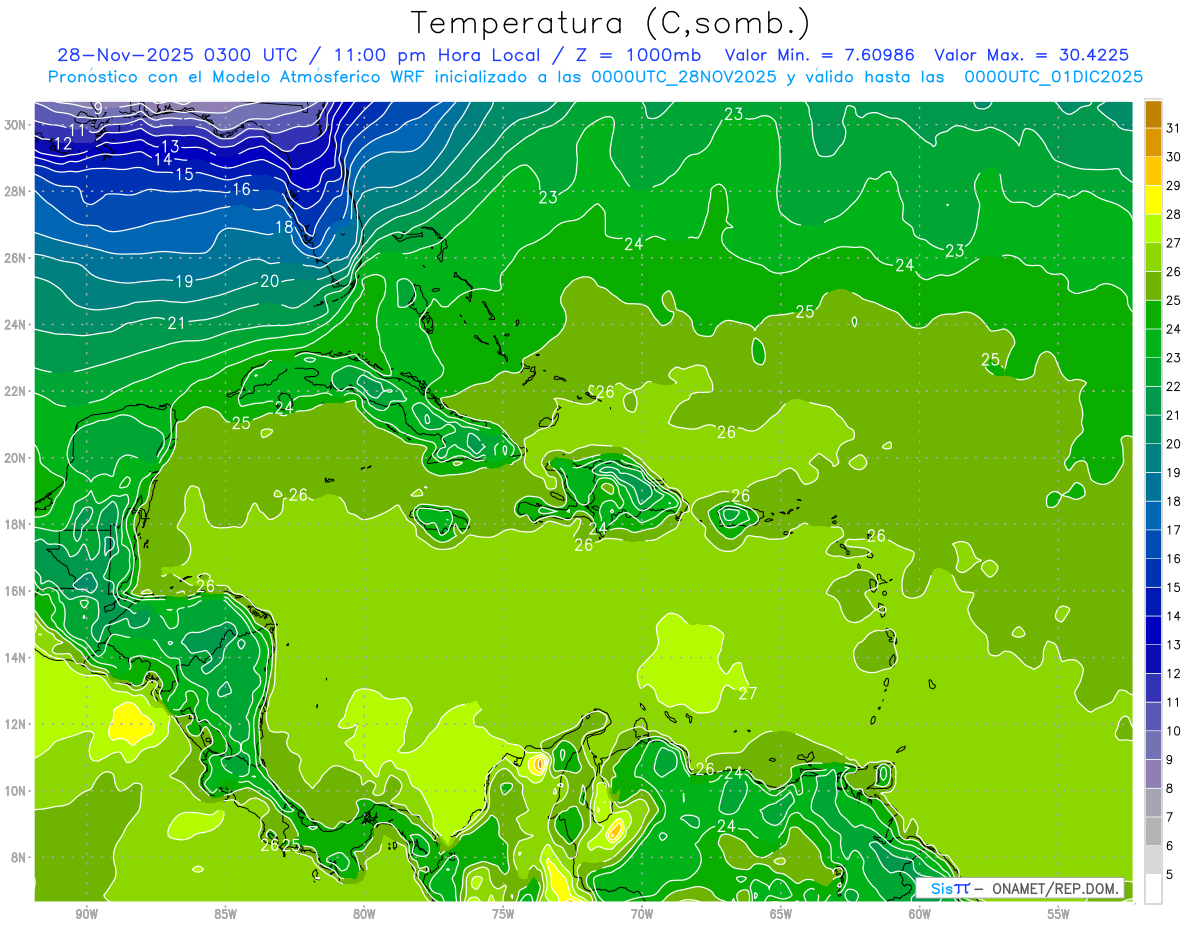
Task: Click the '20N' latitude axis label
Action: (16, 457)
